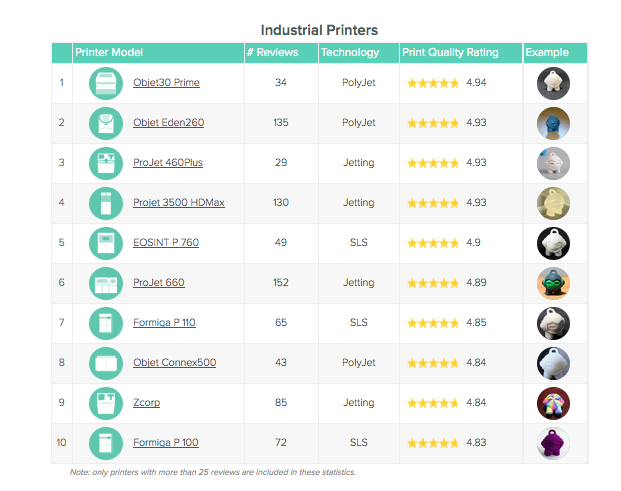Click the EOSINT P 760 printer icon

[106, 243]
